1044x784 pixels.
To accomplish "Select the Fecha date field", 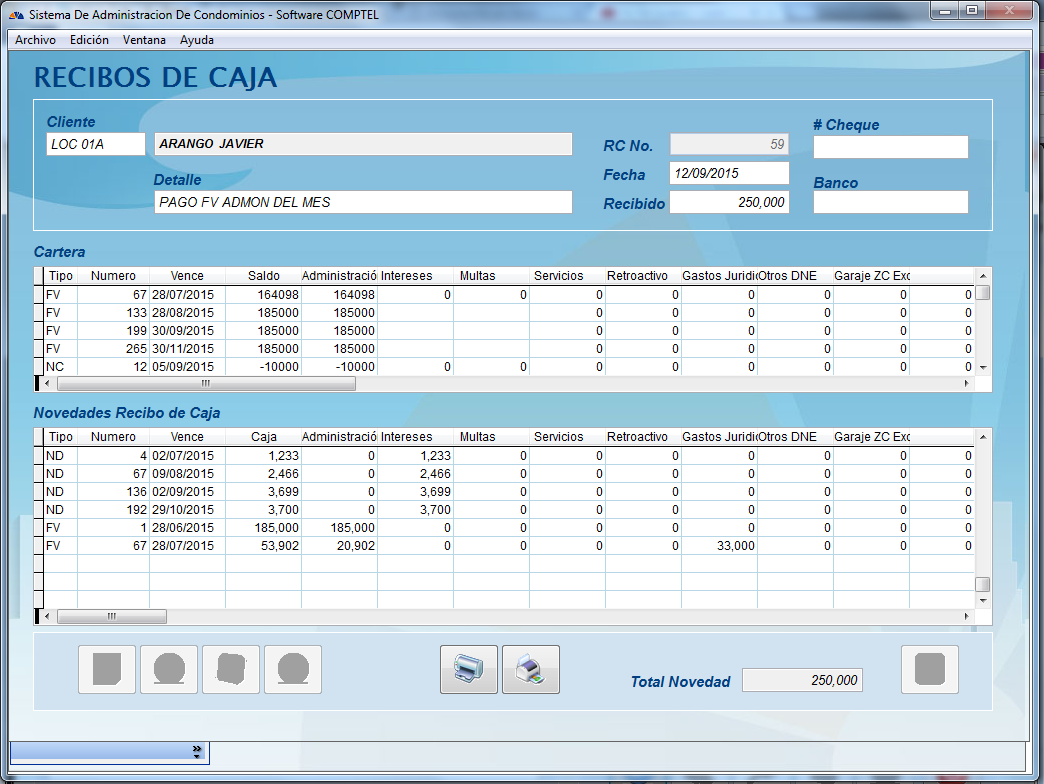I will pyautogui.click(x=730, y=174).
